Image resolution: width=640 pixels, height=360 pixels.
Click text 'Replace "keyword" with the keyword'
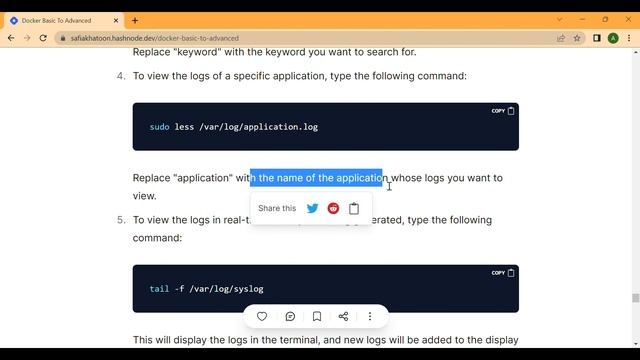[219, 52]
